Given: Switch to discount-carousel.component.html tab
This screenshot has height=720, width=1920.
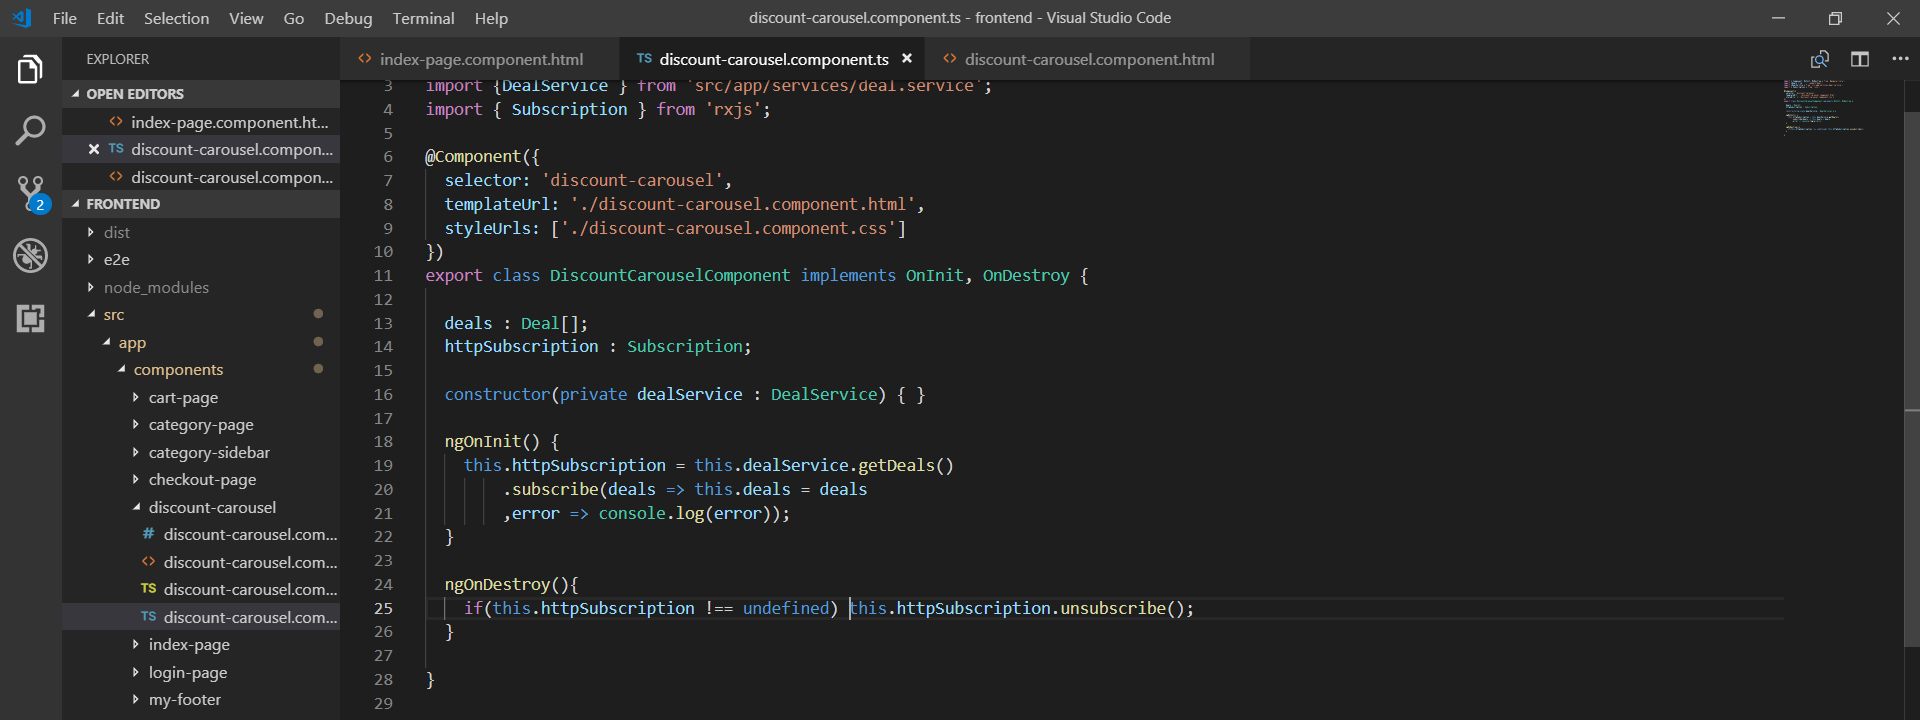Looking at the screenshot, I should (x=1088, y=59).
